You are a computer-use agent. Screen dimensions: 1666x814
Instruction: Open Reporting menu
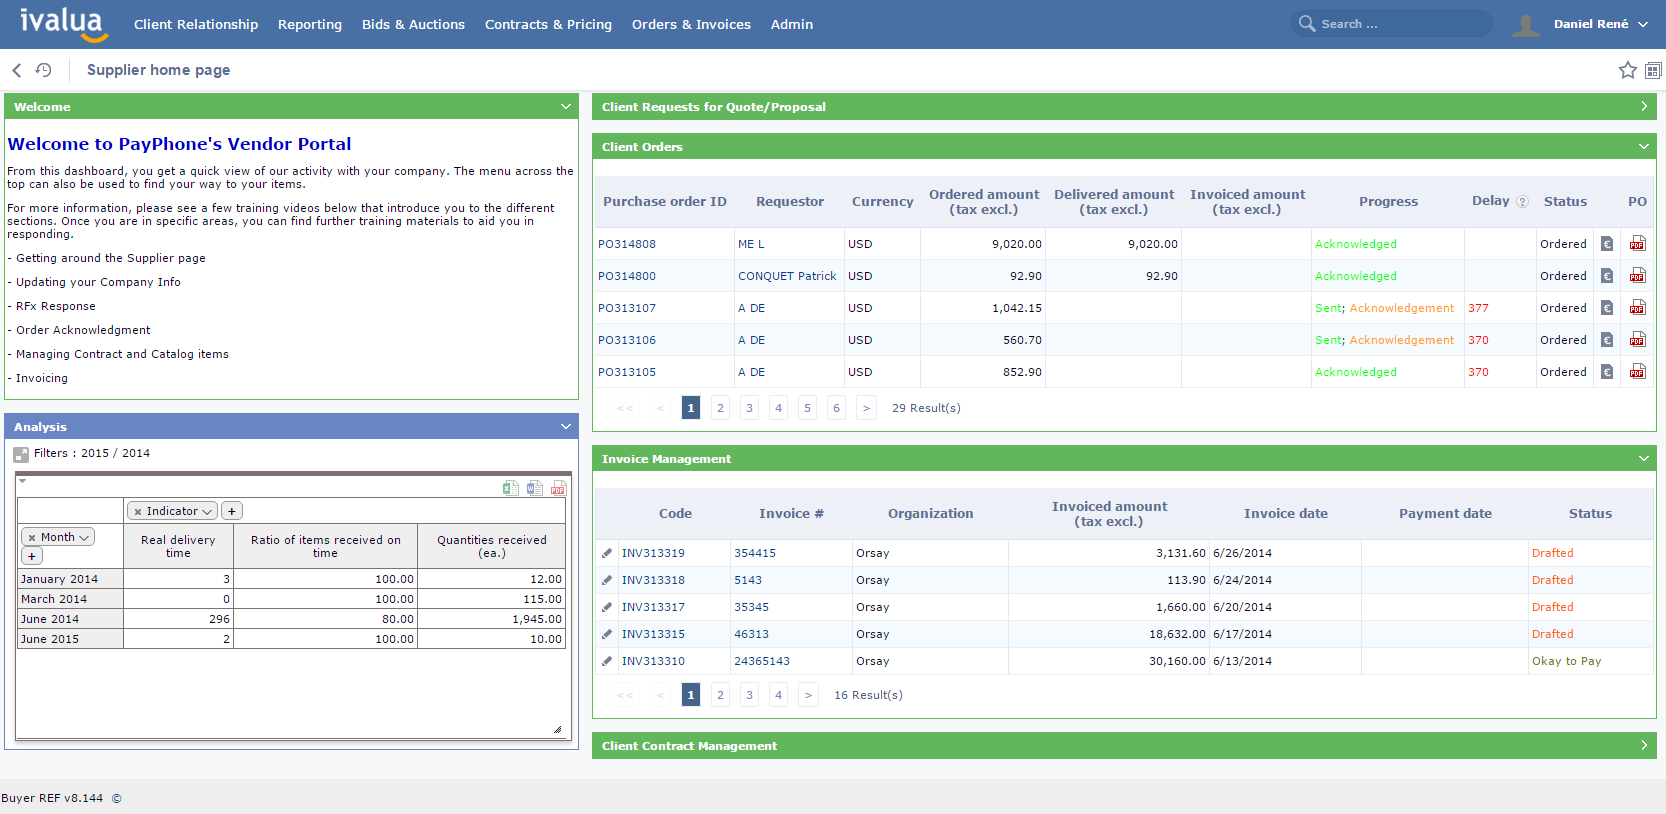coord(310,24)
